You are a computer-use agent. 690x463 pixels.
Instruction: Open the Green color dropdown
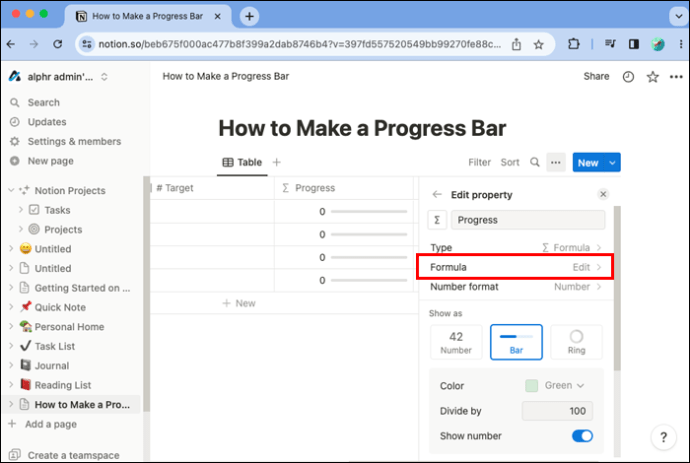coord(554,386)
